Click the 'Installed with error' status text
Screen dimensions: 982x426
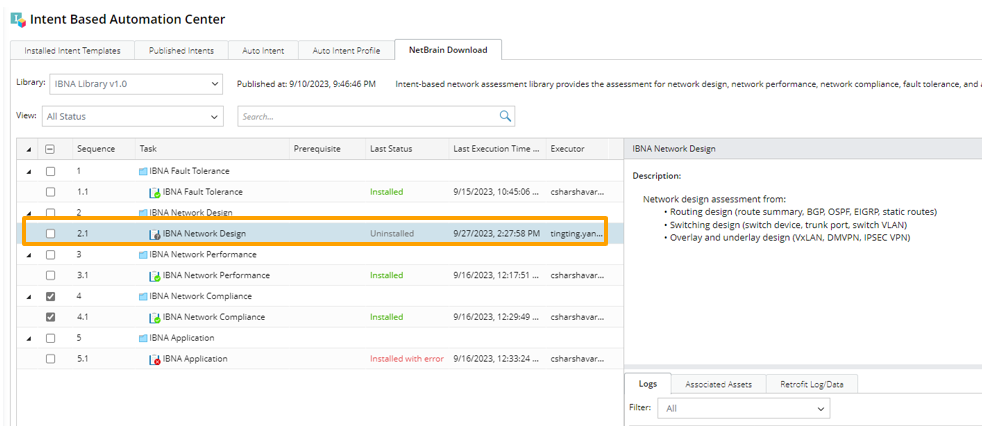(x=406, y=359)
